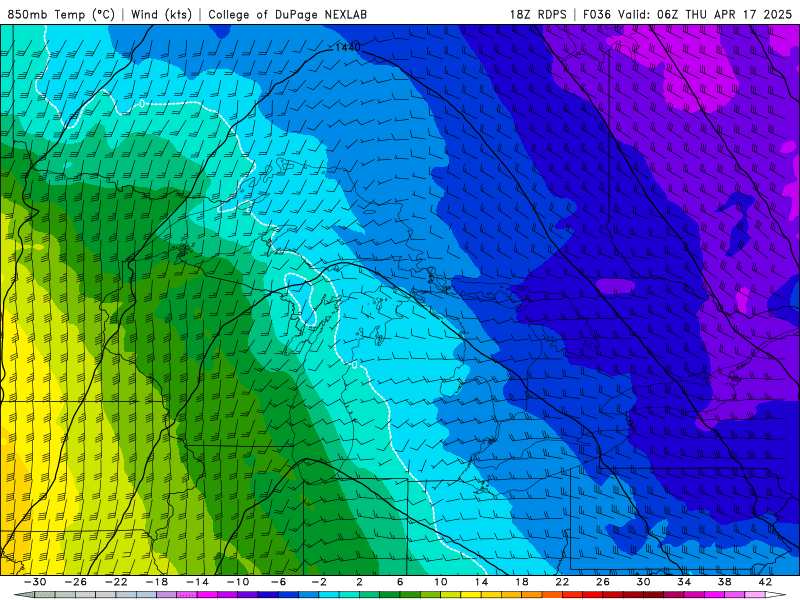The image size is (800, 600).
Task: Select the College of DuPage NEXLAB text
Action: (287, 14)
